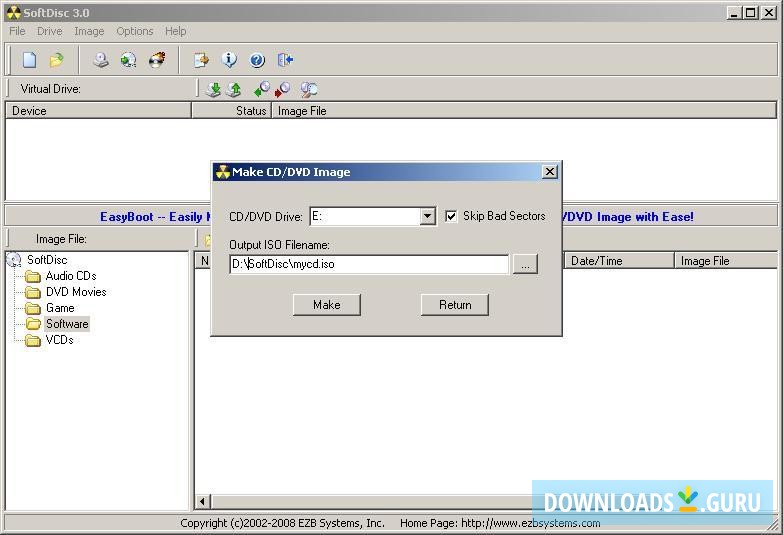
Task: Open the Help menu
Action: tap(176, 31)
